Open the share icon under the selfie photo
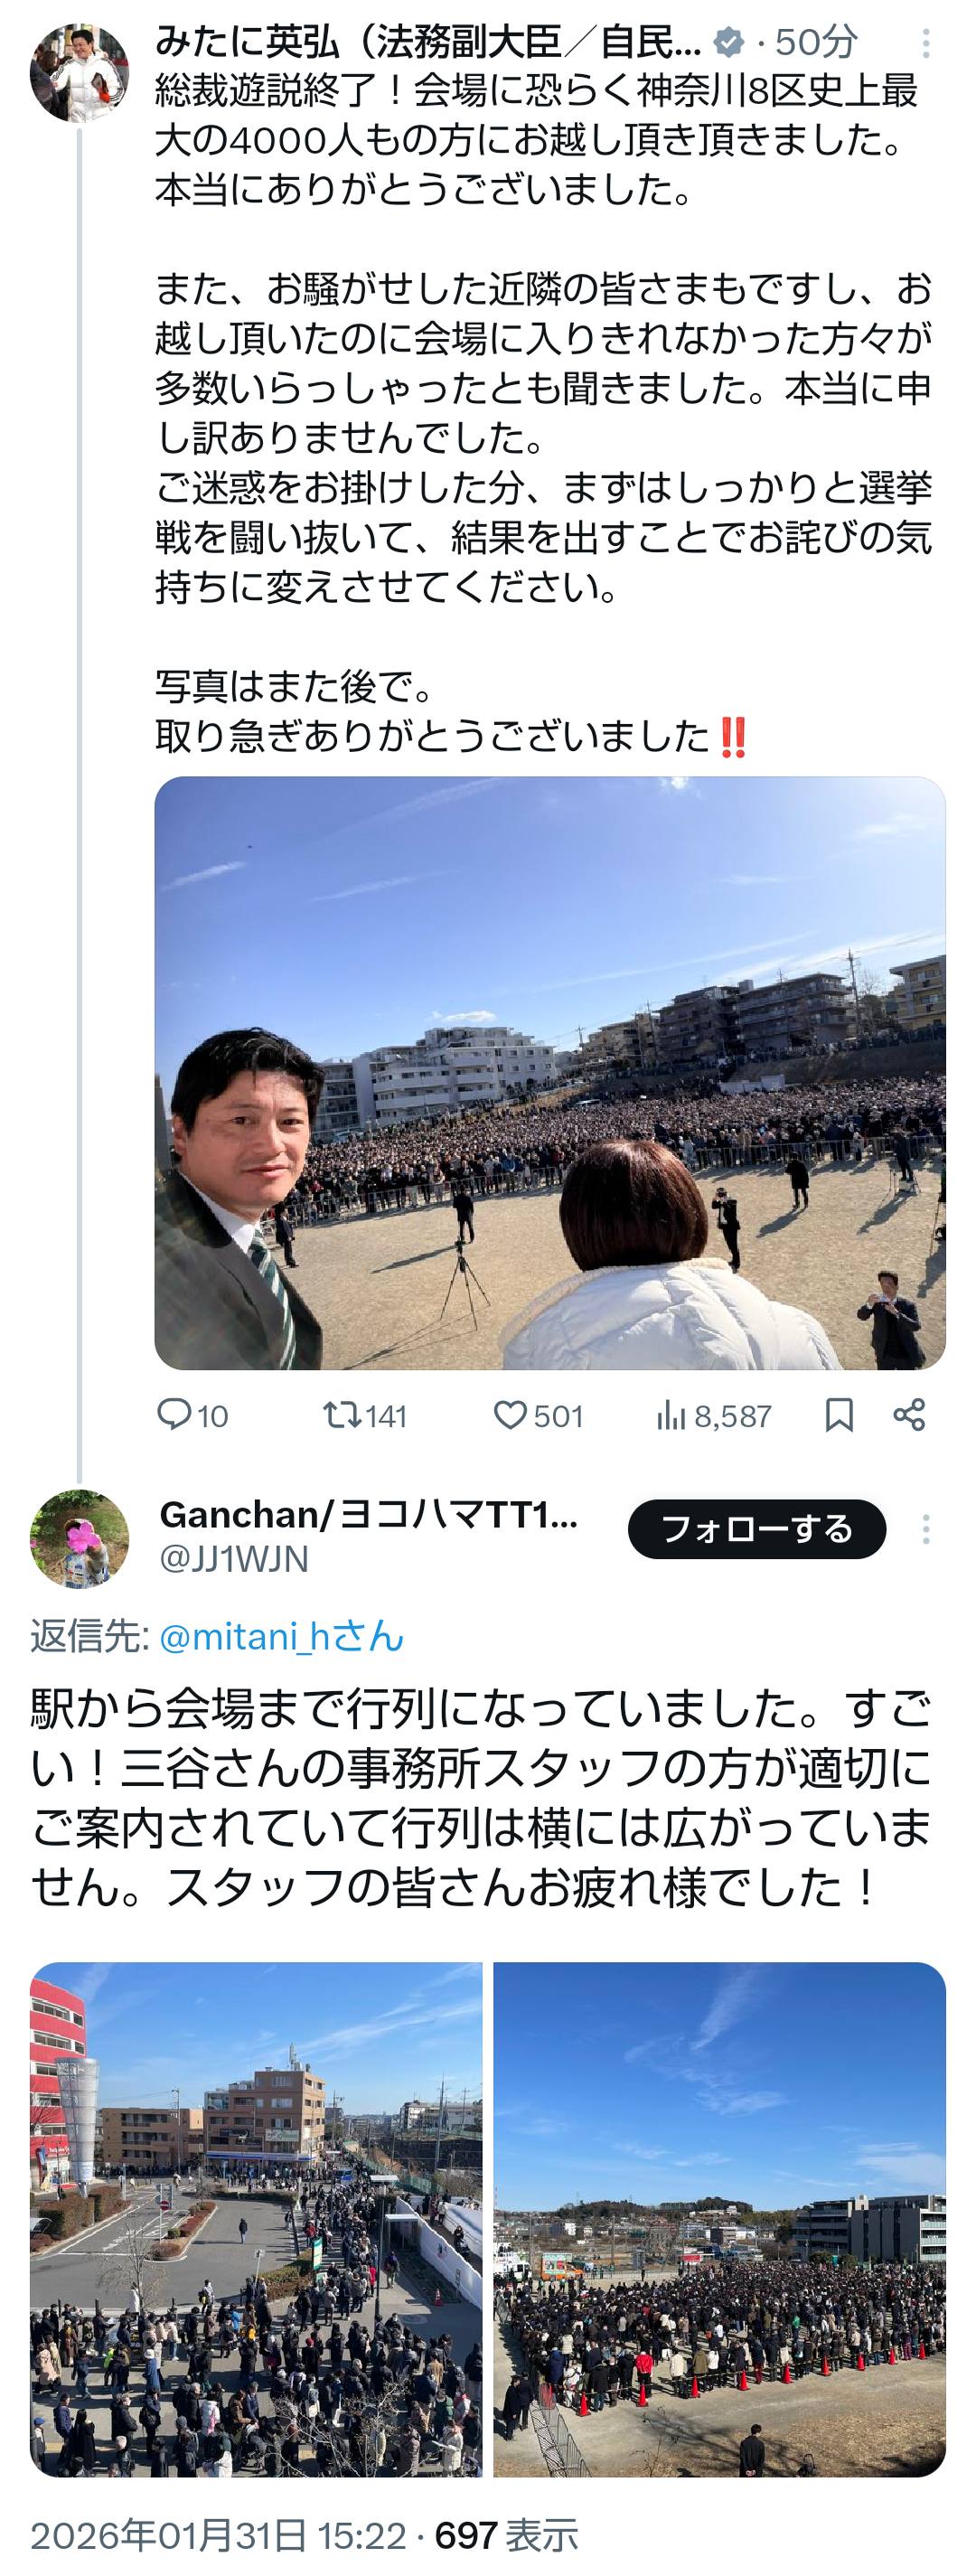Image resolution: width=976 pixels, height=2576 pixels. point(909,1414)
